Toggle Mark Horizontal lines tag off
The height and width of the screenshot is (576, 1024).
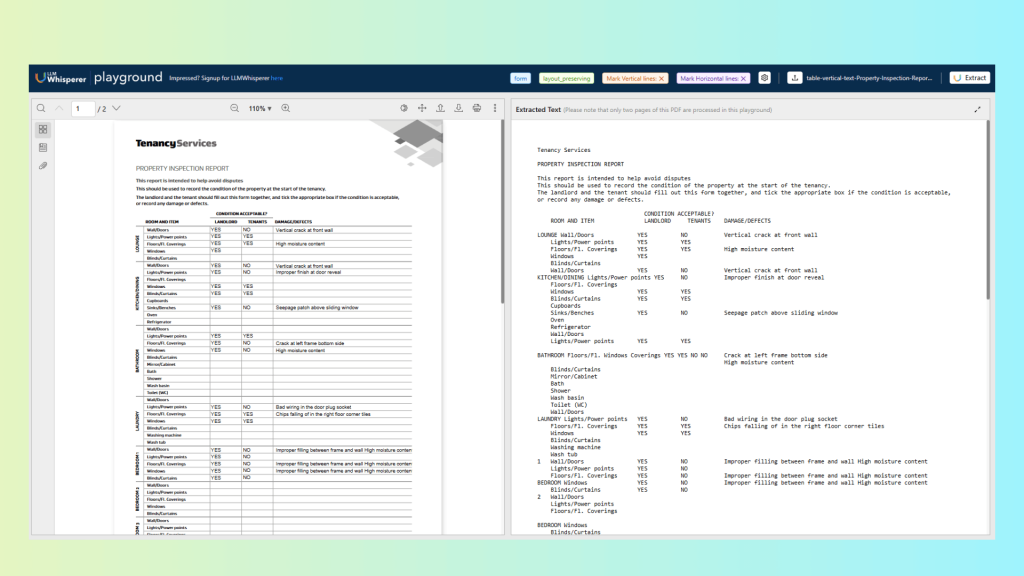coord(743,78)
